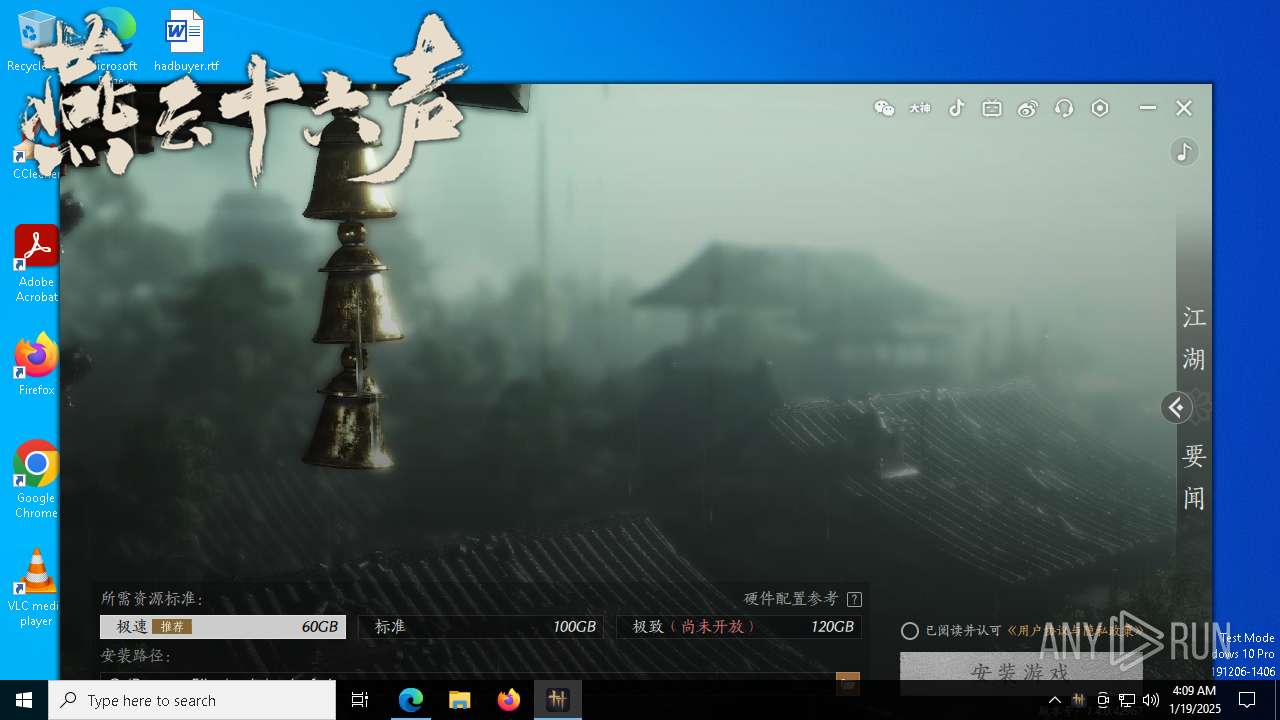The height and width of the screenshot is (720, 1280).
Task: Open Google Chrome desktop shortcut
Action: [36, 479]
